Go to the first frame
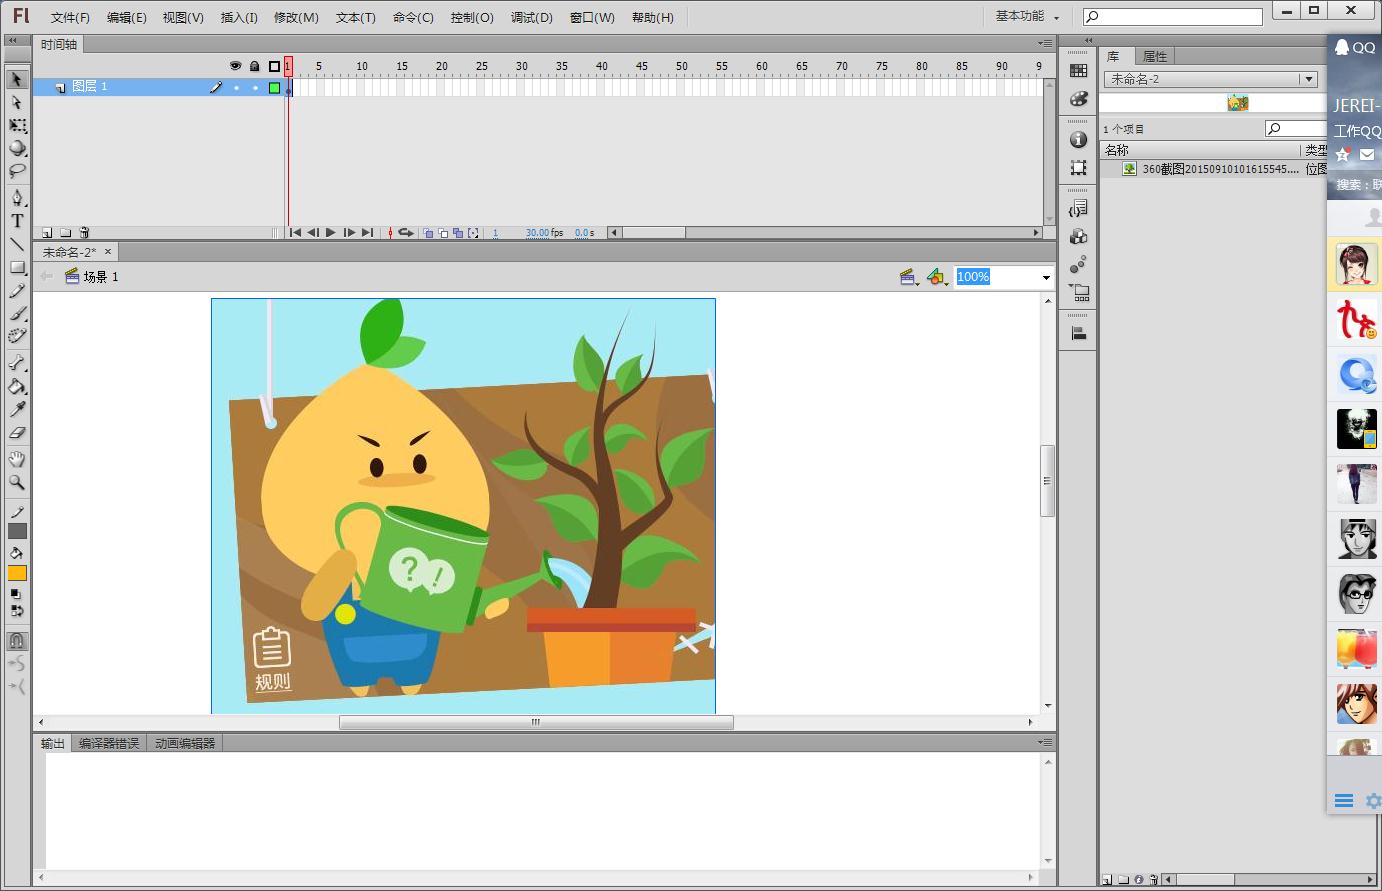Image resolution: width=1382 pixels, height=891 pixels. pyautogui.click(x=295, y=233)
